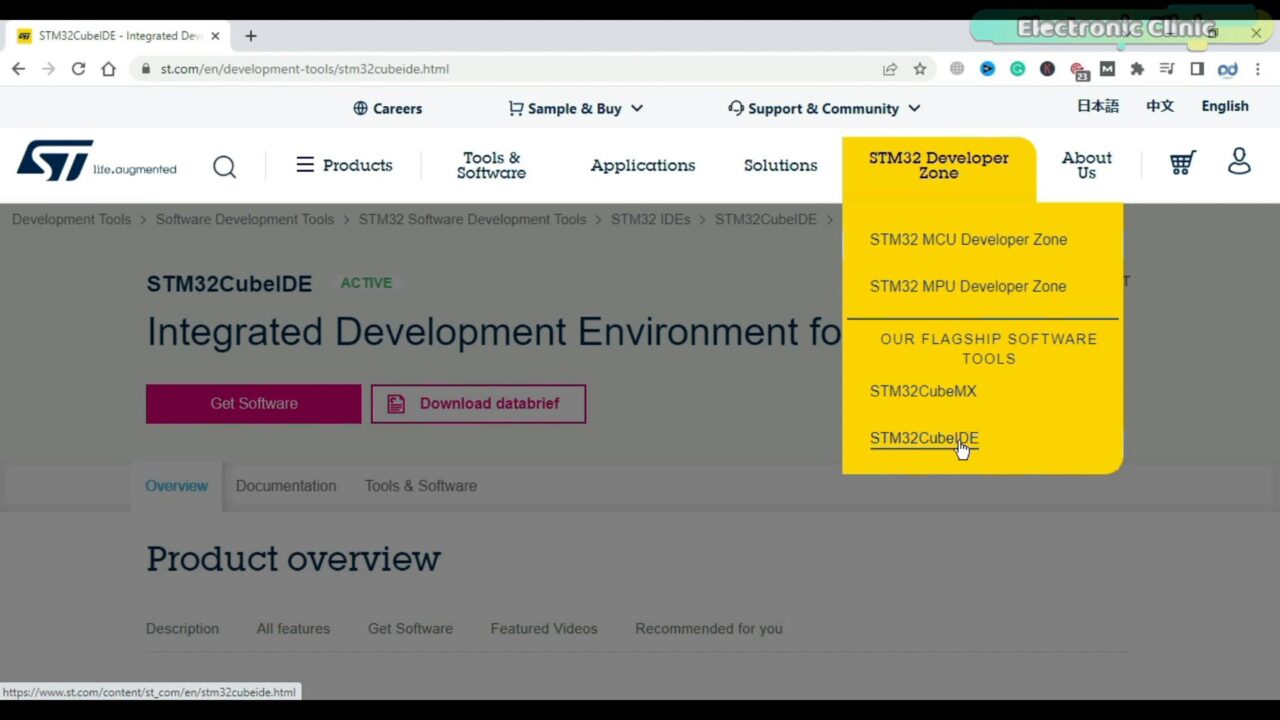Switch to the Documentation tab

coord(286,486)
